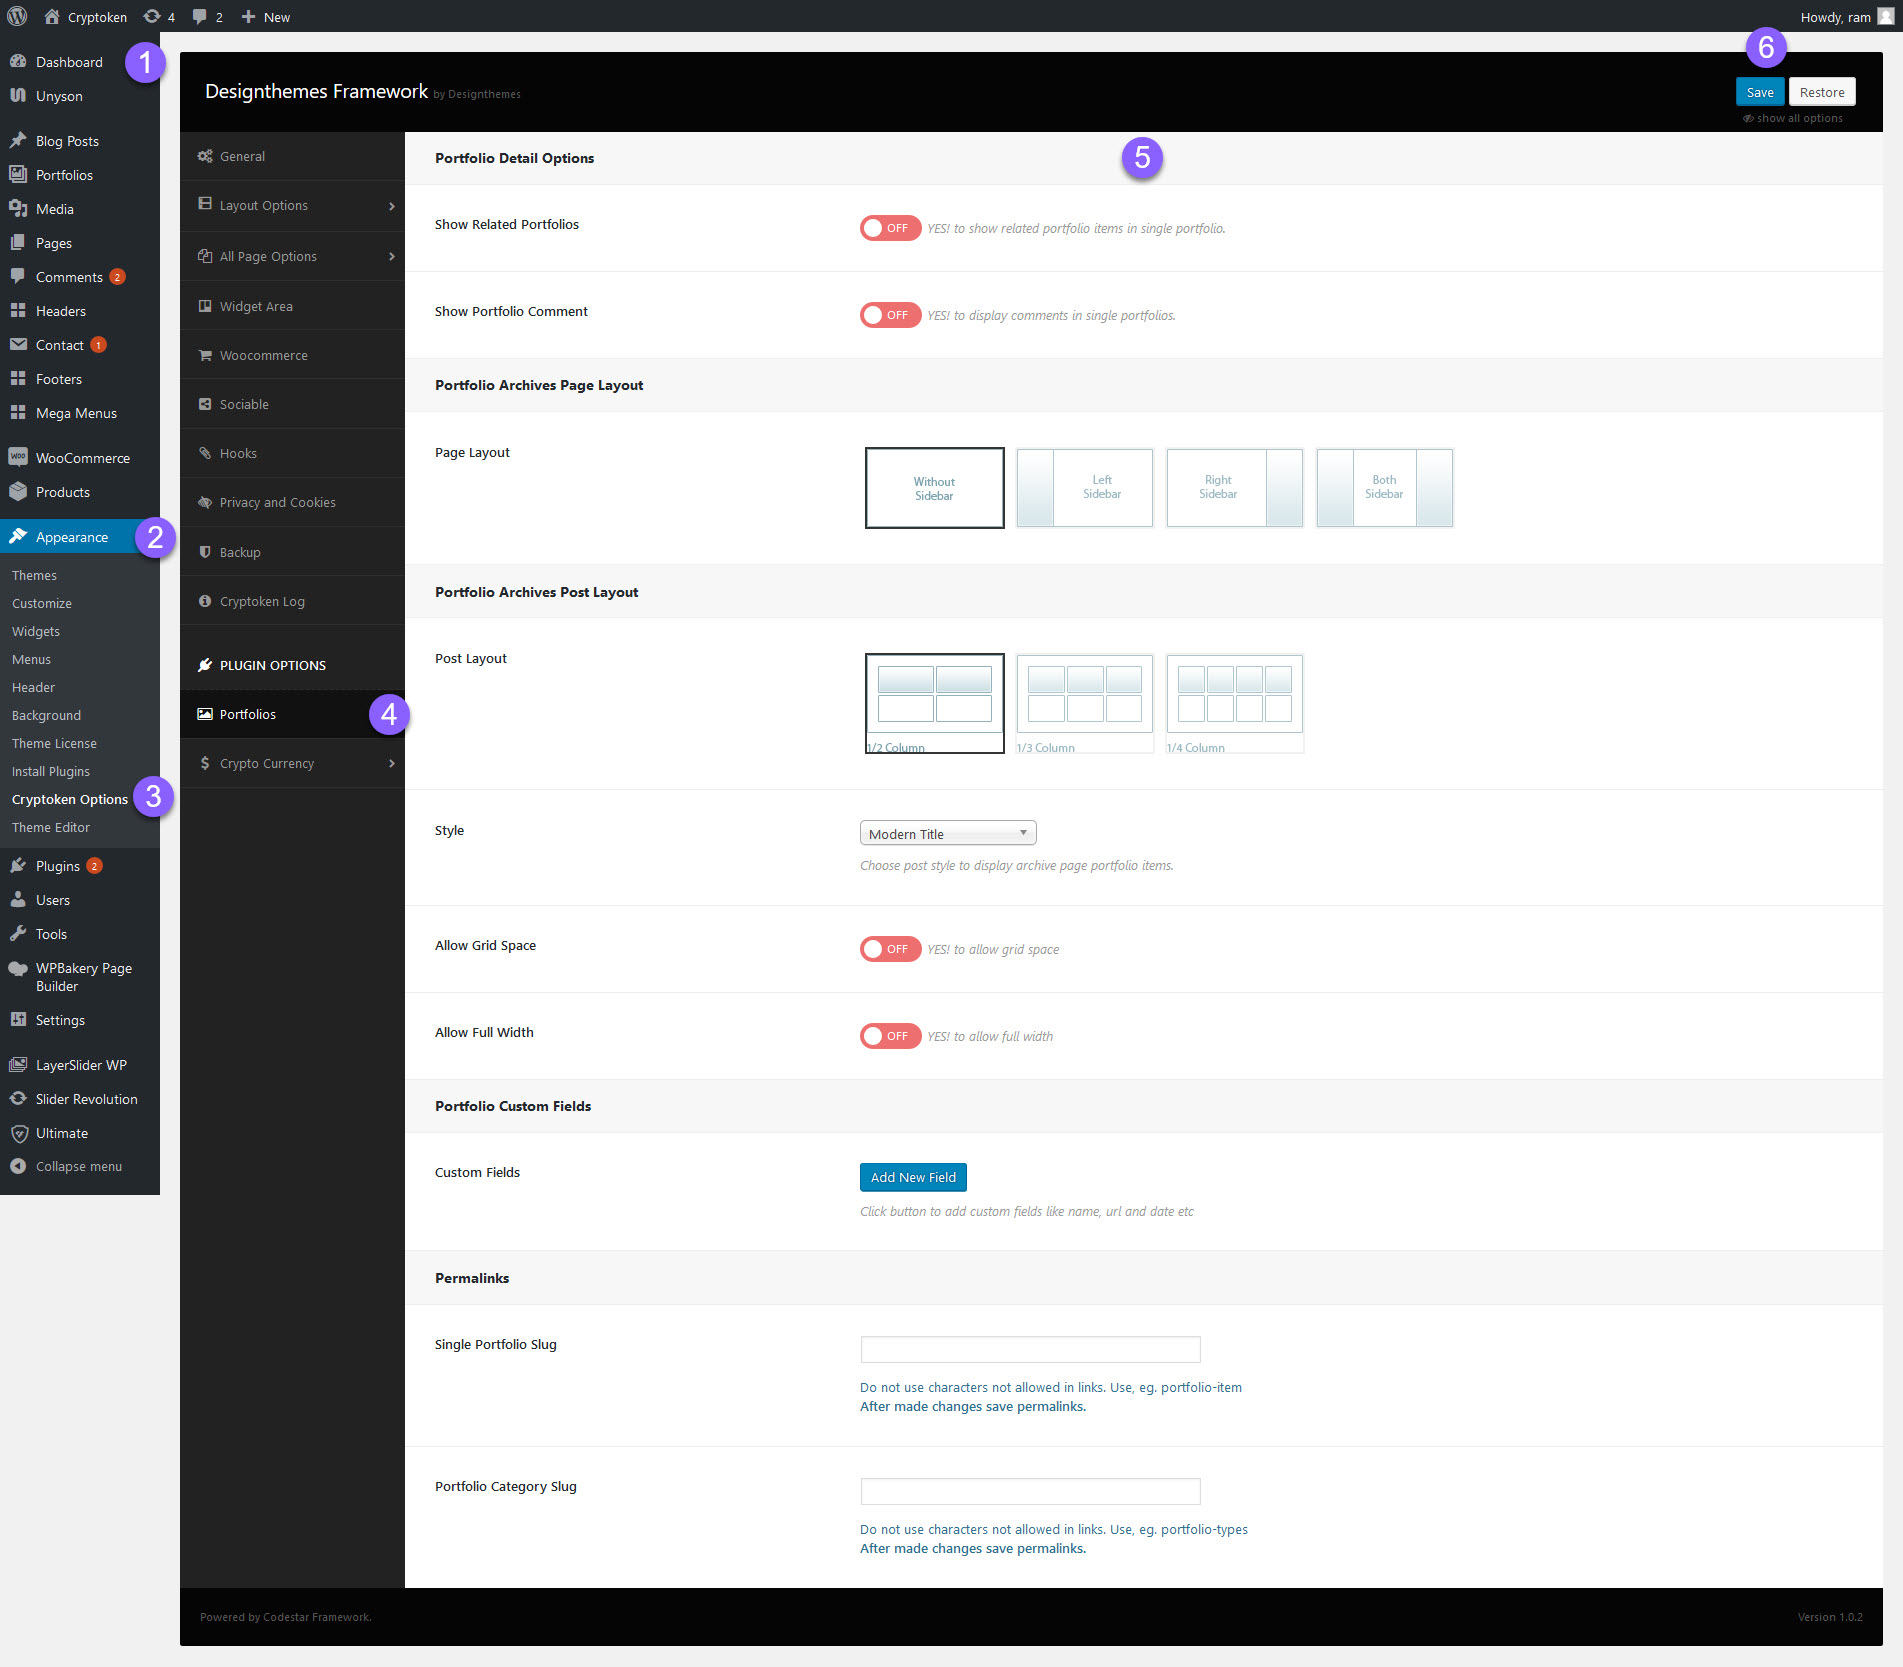Screen dimensions: 1903x1667
Task: Click the Tools wrench icon
Action: coord(18,933)
